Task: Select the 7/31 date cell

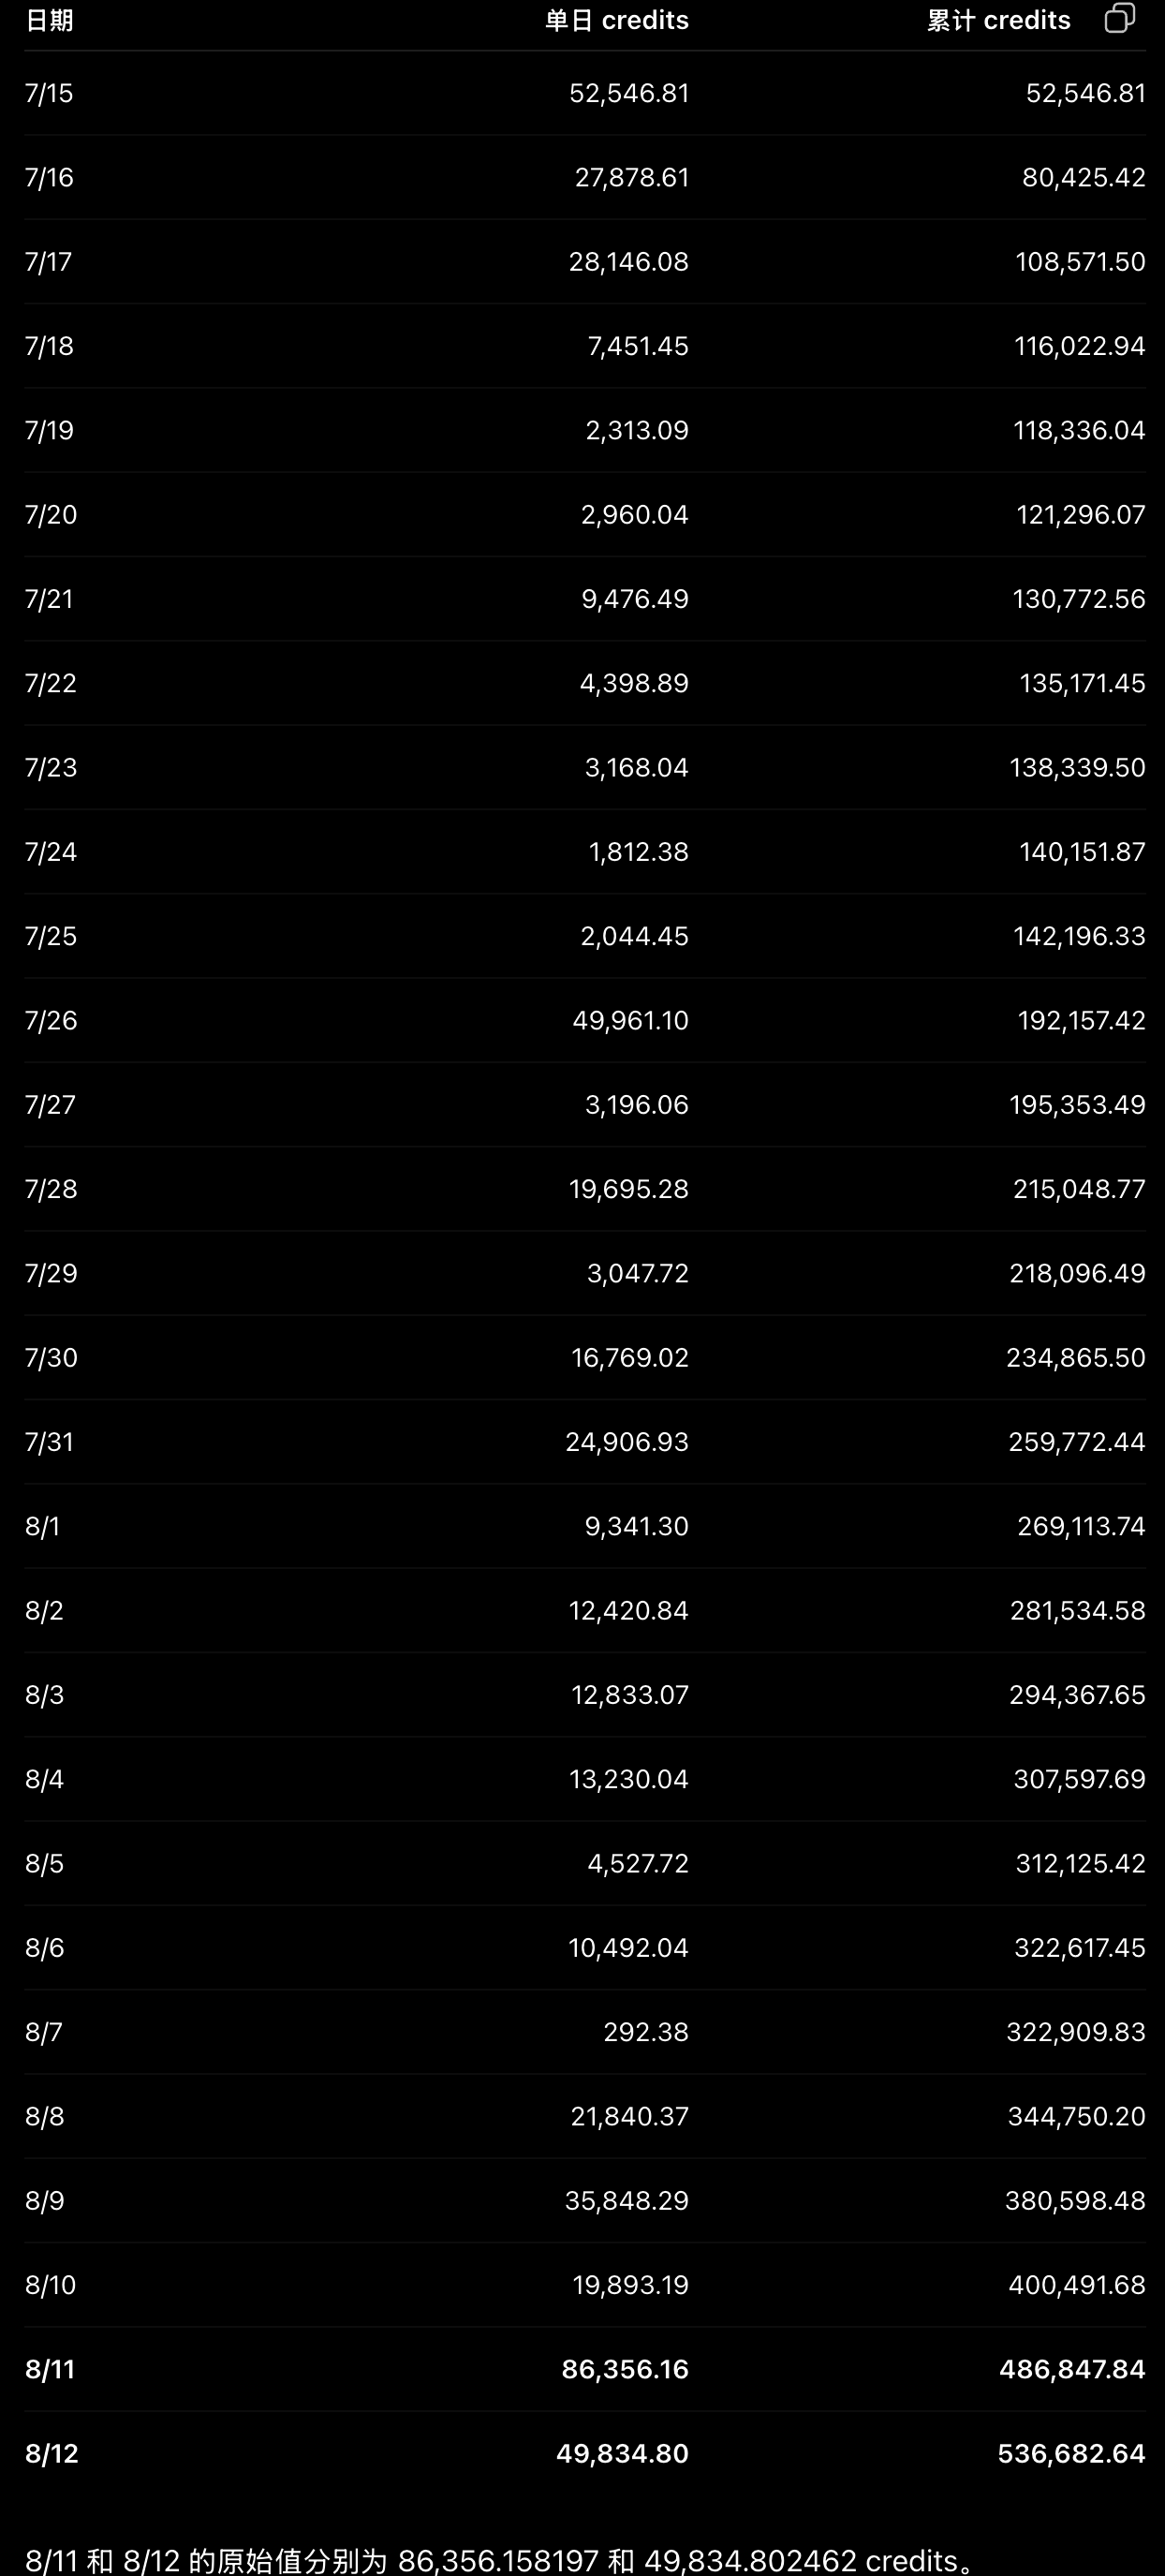Action: (49, 1442)
